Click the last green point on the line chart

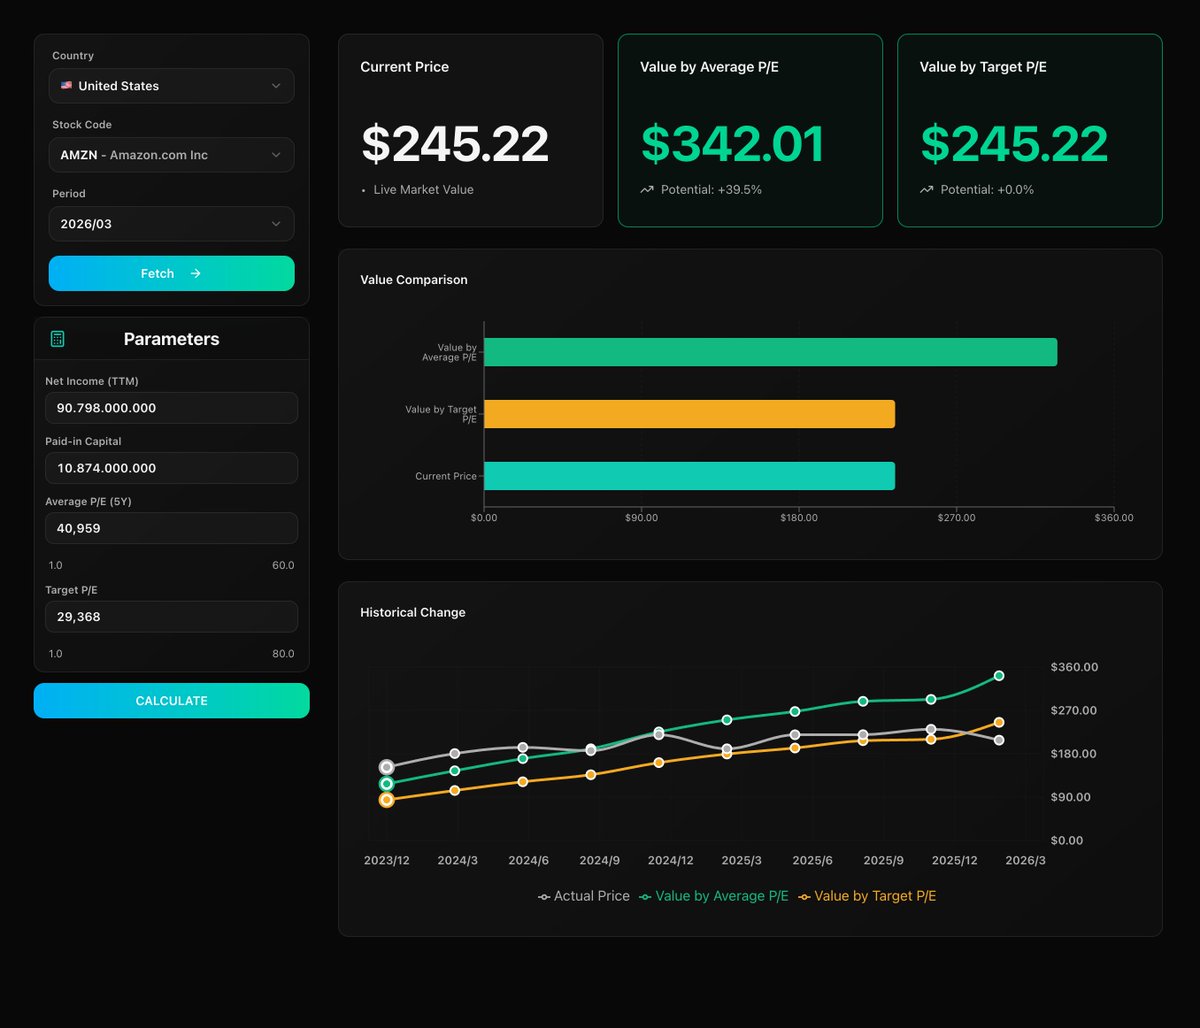coord(999,676)
